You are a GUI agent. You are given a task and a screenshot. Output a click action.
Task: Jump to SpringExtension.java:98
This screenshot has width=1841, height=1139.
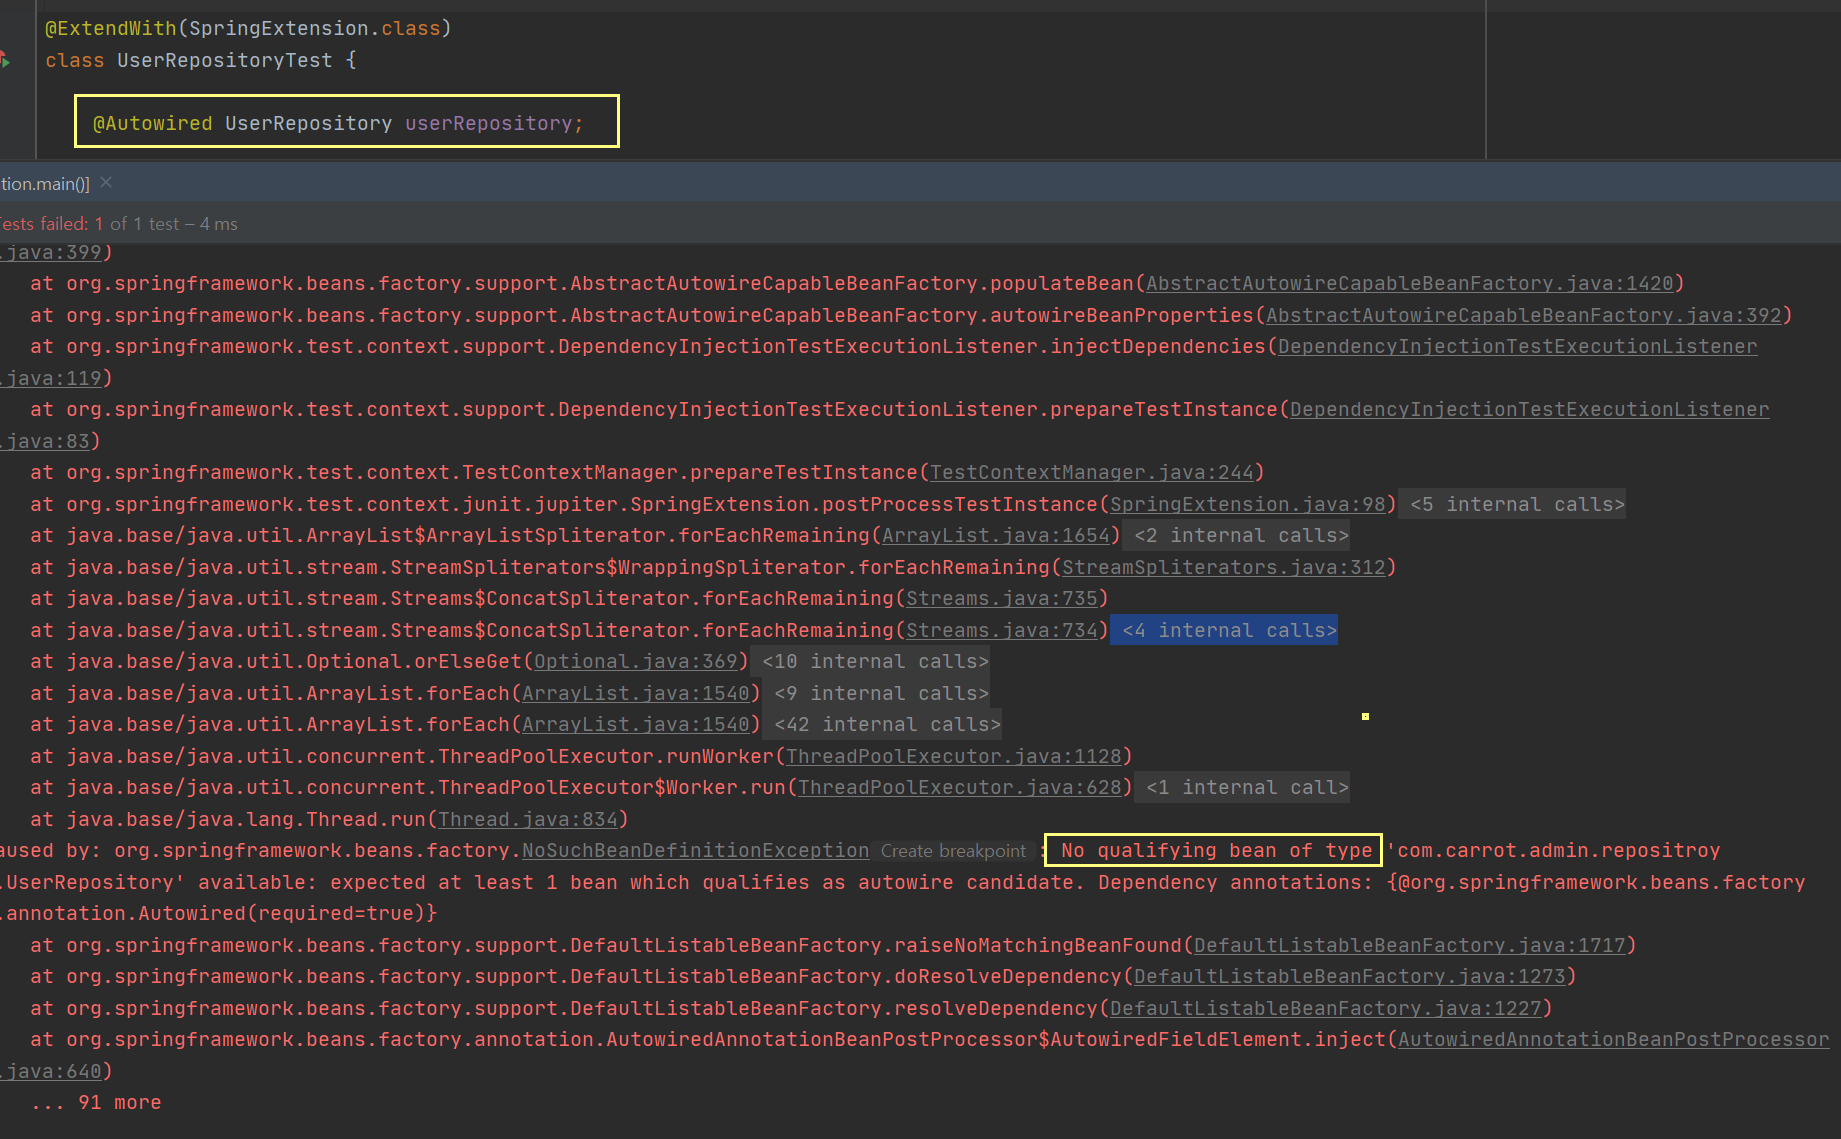(1248, 505)
